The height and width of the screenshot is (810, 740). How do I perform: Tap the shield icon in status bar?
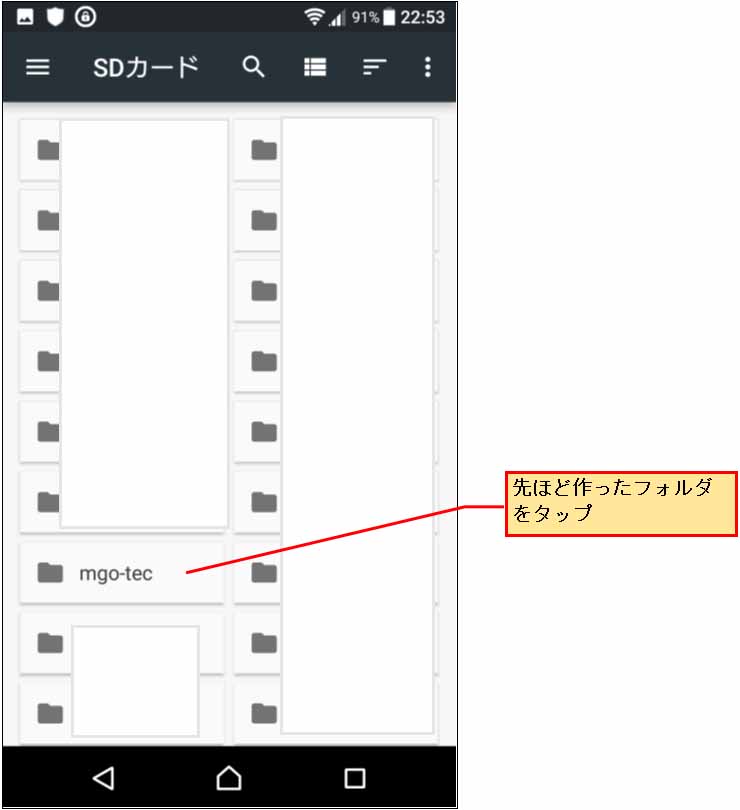pyautogui.click(x=55, y=17)
